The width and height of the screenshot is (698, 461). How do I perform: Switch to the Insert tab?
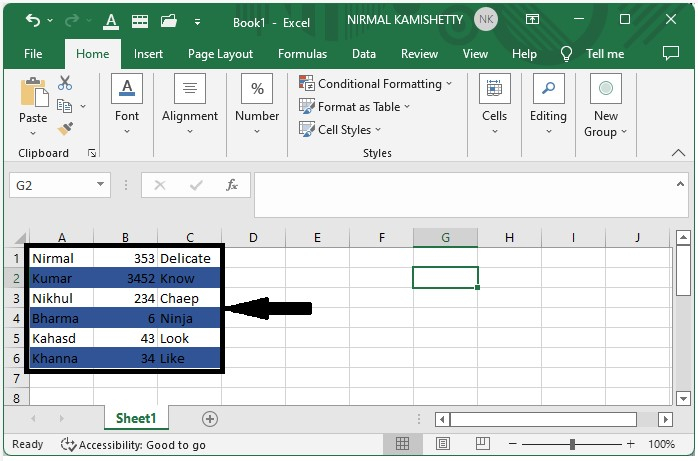coord(148,54)
